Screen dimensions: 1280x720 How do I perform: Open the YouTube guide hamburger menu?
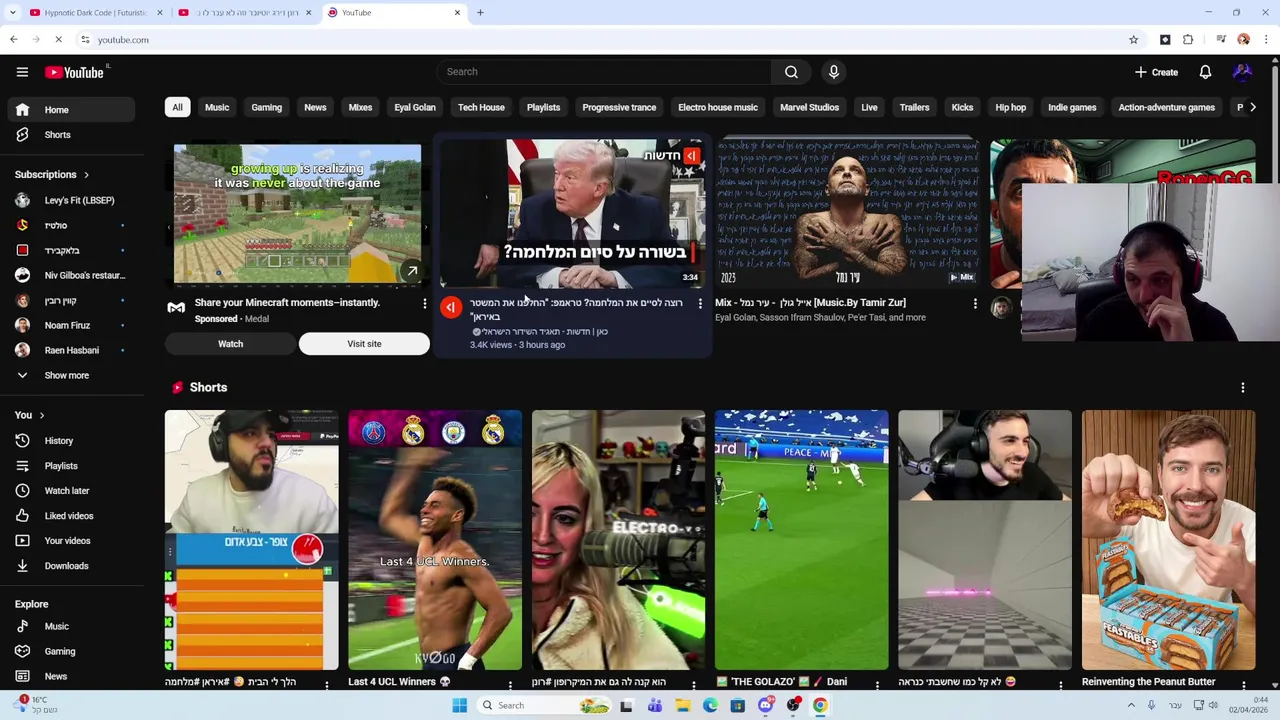22,72
